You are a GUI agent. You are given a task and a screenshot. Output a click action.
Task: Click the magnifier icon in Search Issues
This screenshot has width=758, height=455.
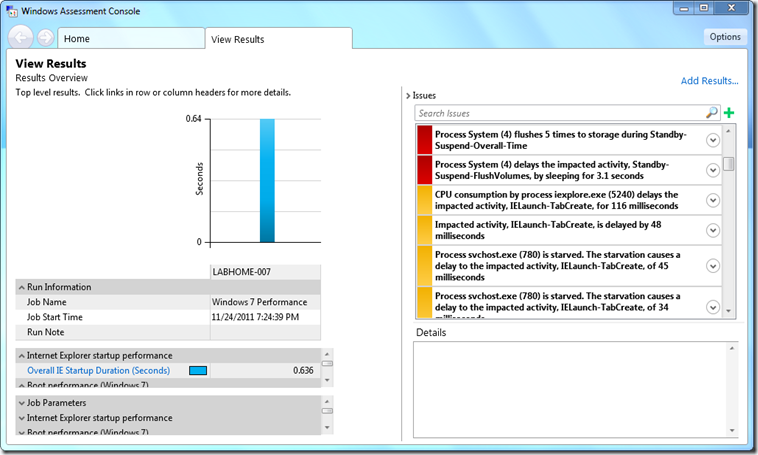coord(712,113)
